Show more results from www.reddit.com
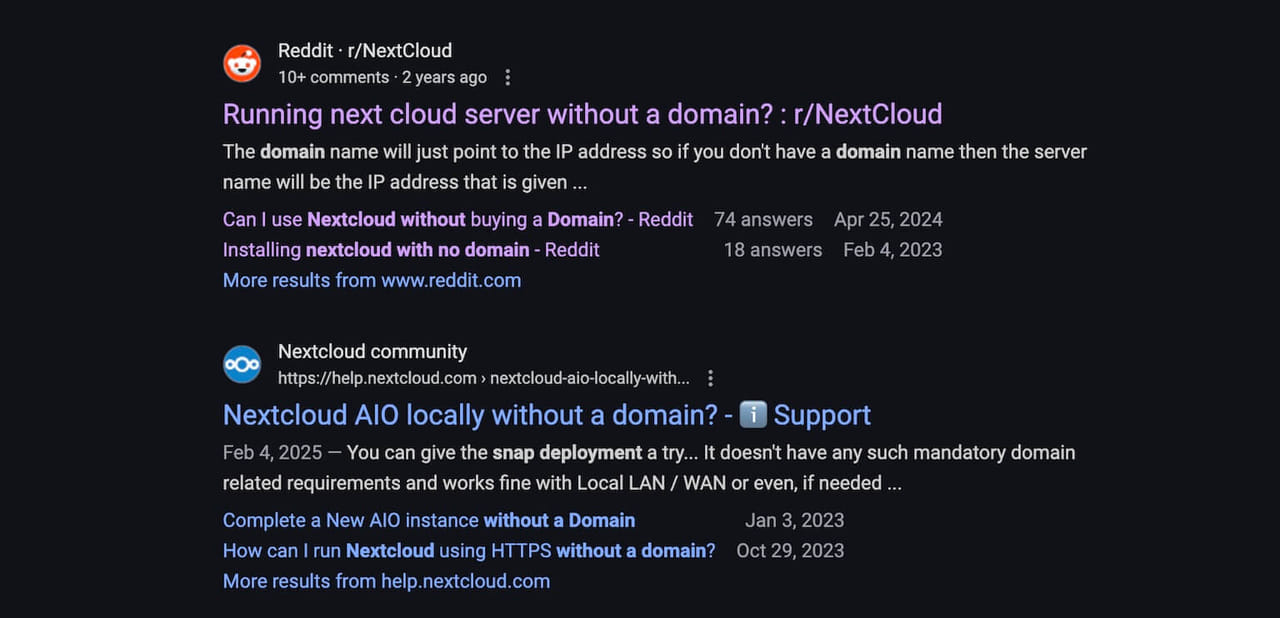This screenshot has height=618, width=1280. tap(371, 280)
